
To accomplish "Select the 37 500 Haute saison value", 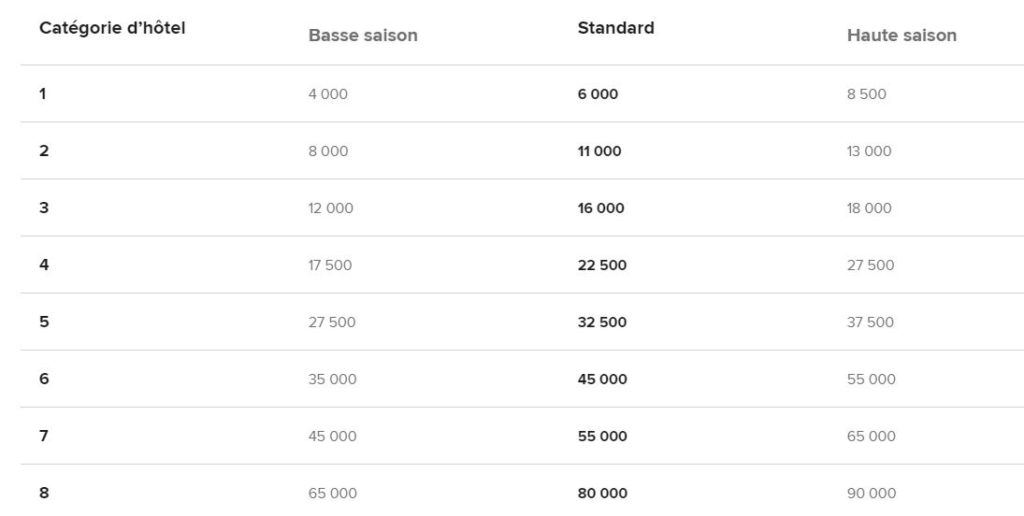I will tap(870, 322).
